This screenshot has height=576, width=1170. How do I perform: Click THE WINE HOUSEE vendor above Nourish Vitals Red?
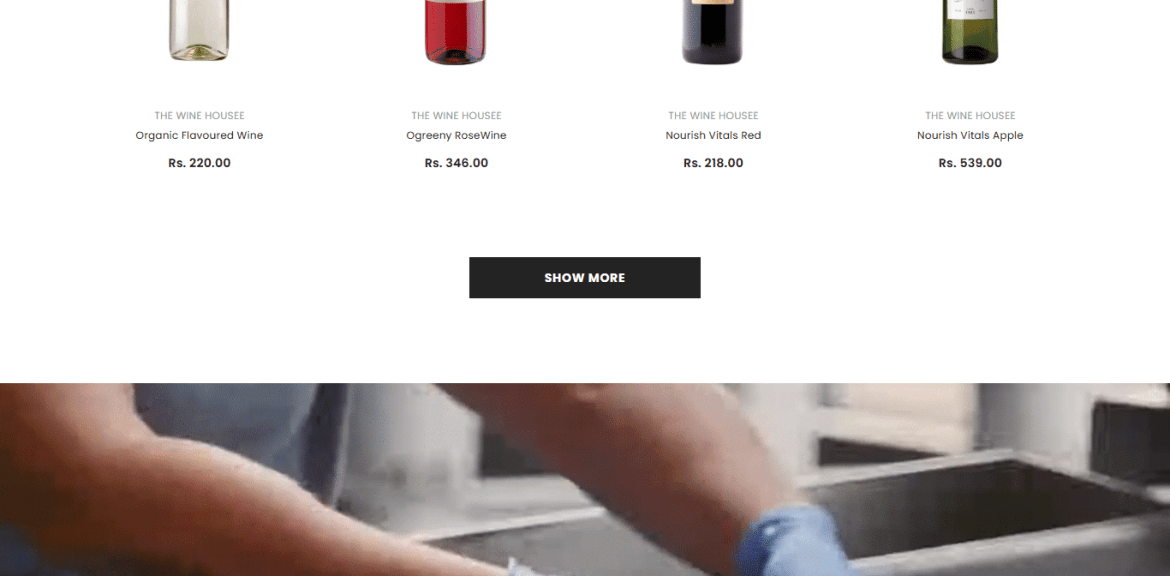click(713, 116)
